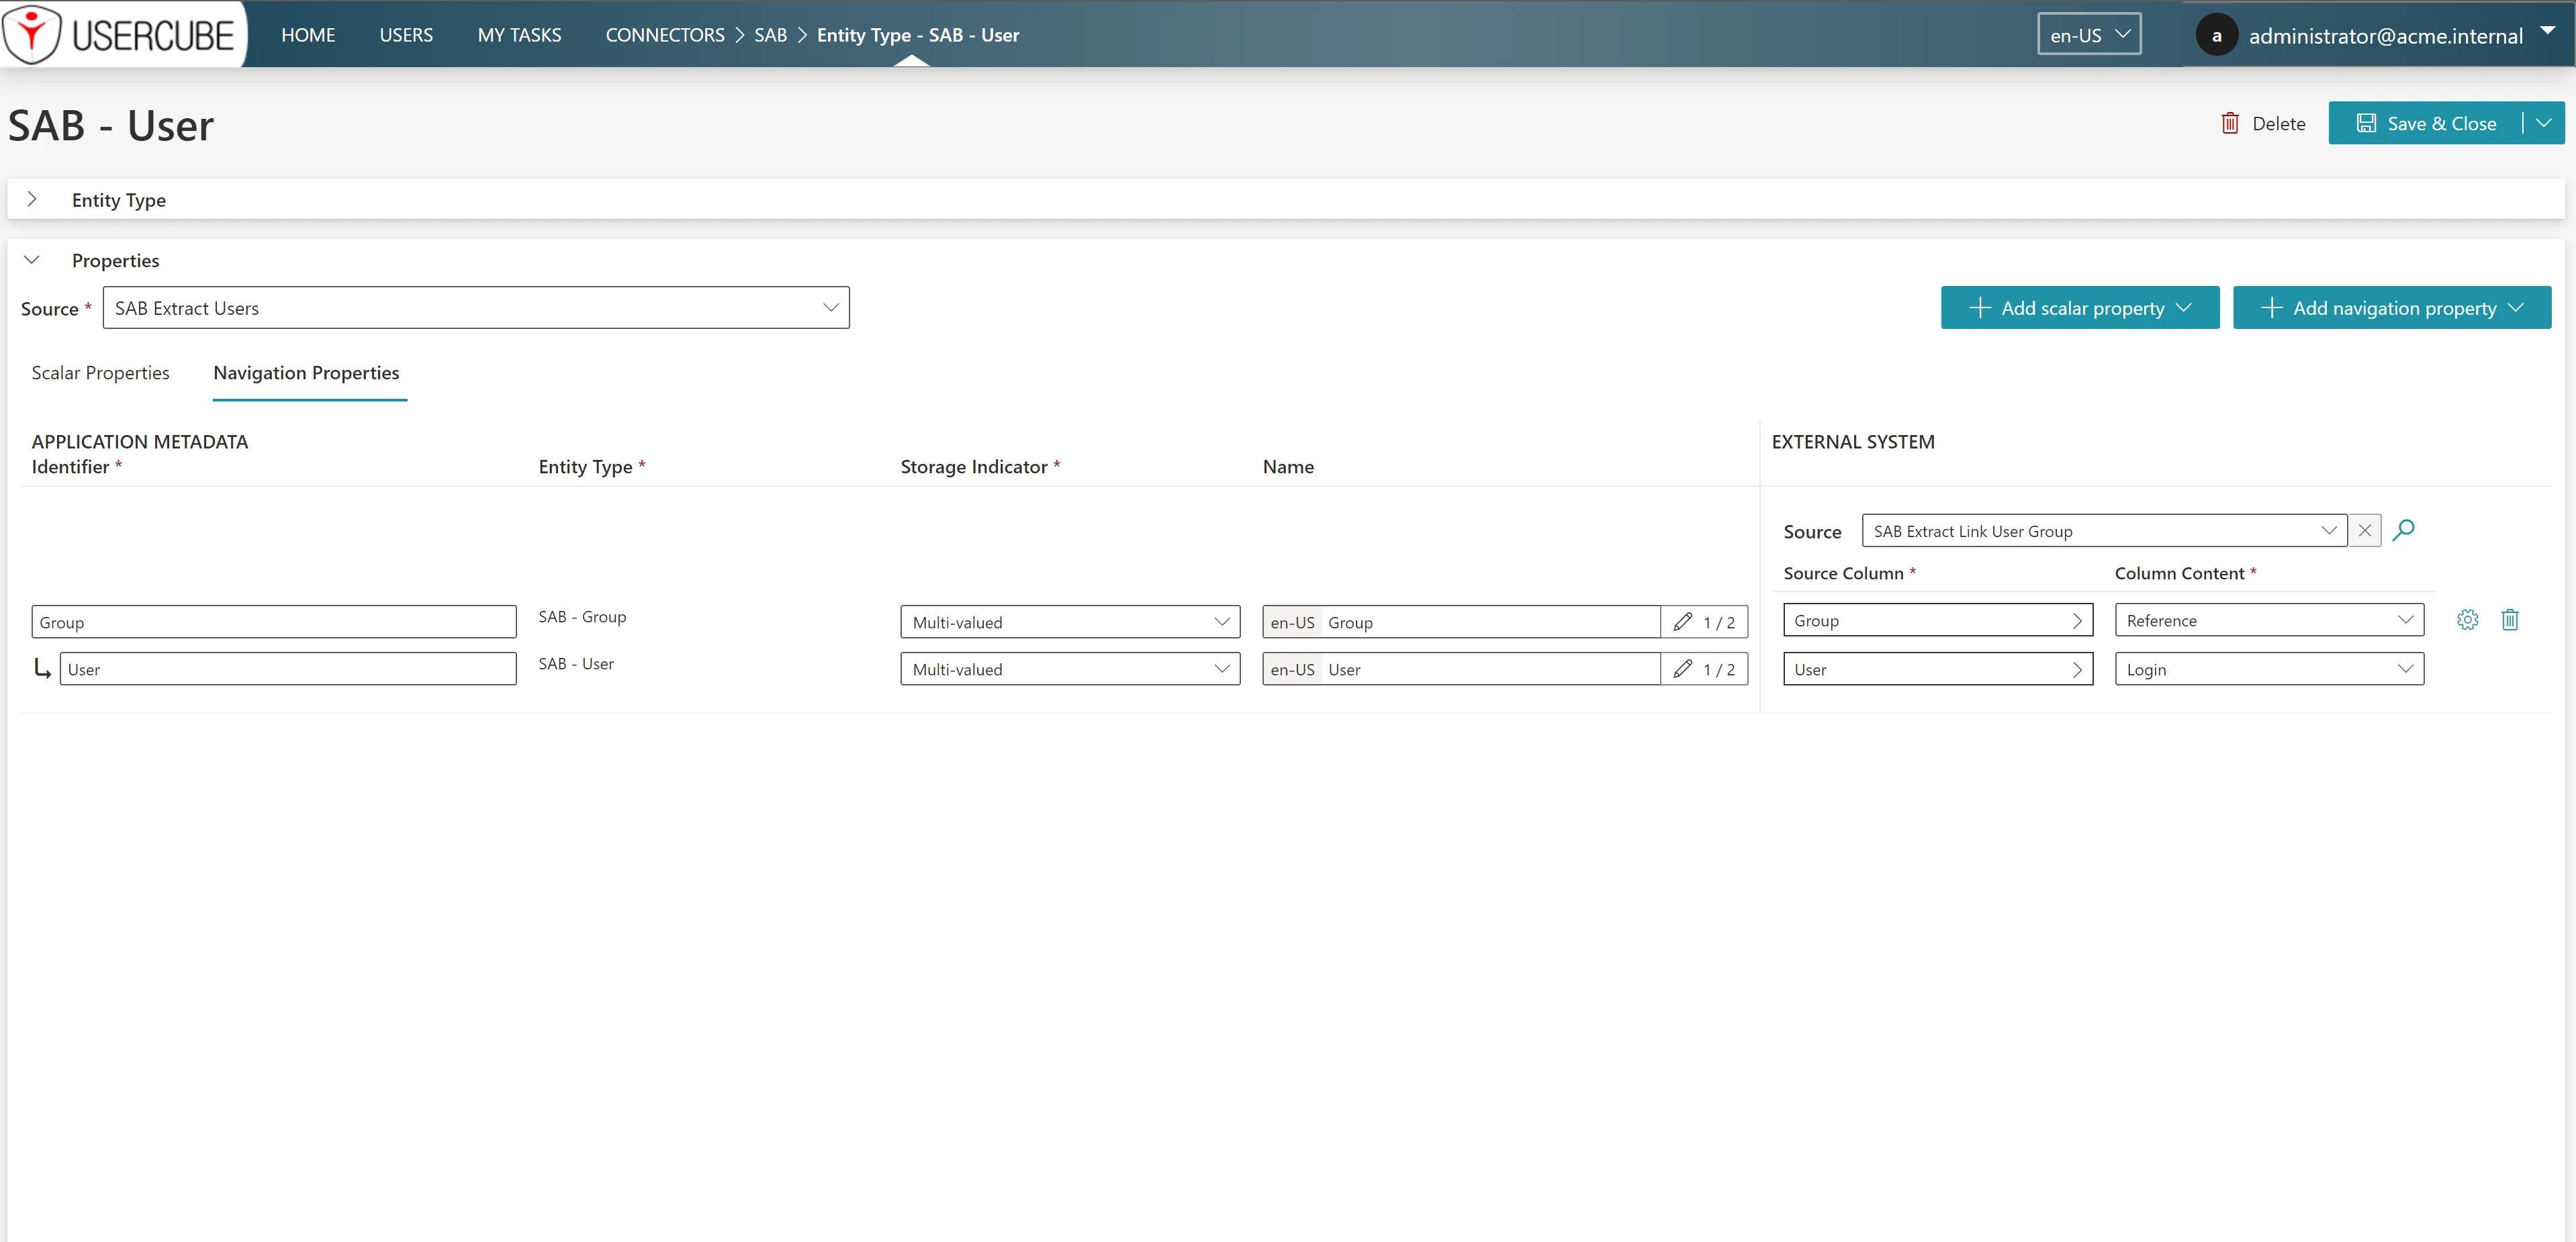Click the Group identifier input field
This screenshot has height=1242, width=2576.
(274, 622)
